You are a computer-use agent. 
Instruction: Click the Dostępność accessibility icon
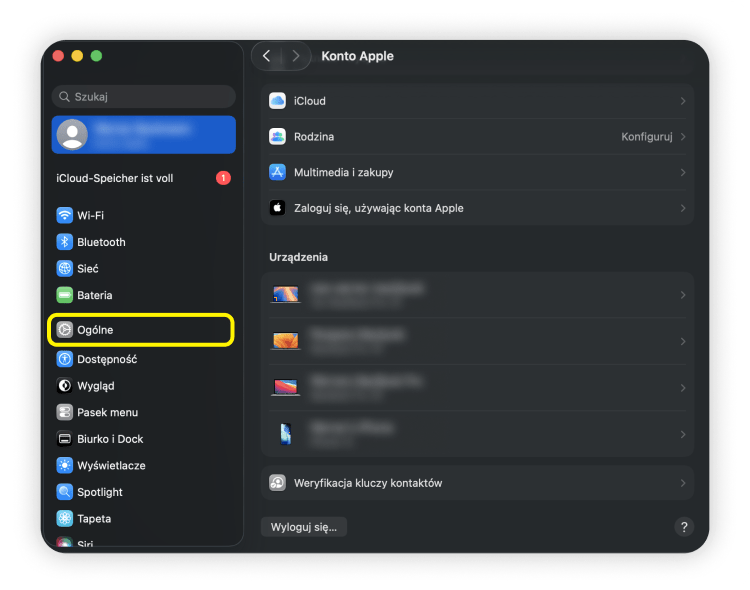(x=65, y=359)
